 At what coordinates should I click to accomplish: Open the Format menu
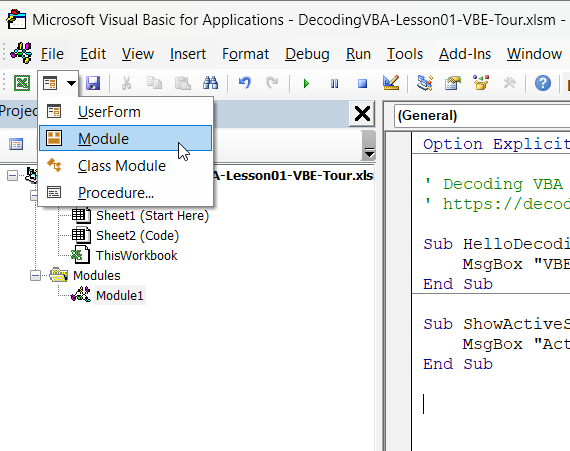245,54
